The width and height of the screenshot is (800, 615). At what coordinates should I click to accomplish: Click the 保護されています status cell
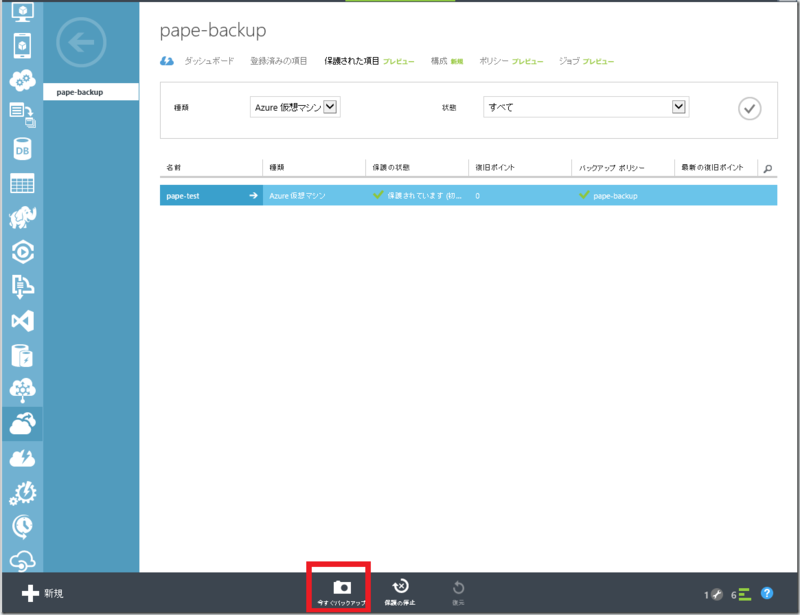(x=417, y=195)
